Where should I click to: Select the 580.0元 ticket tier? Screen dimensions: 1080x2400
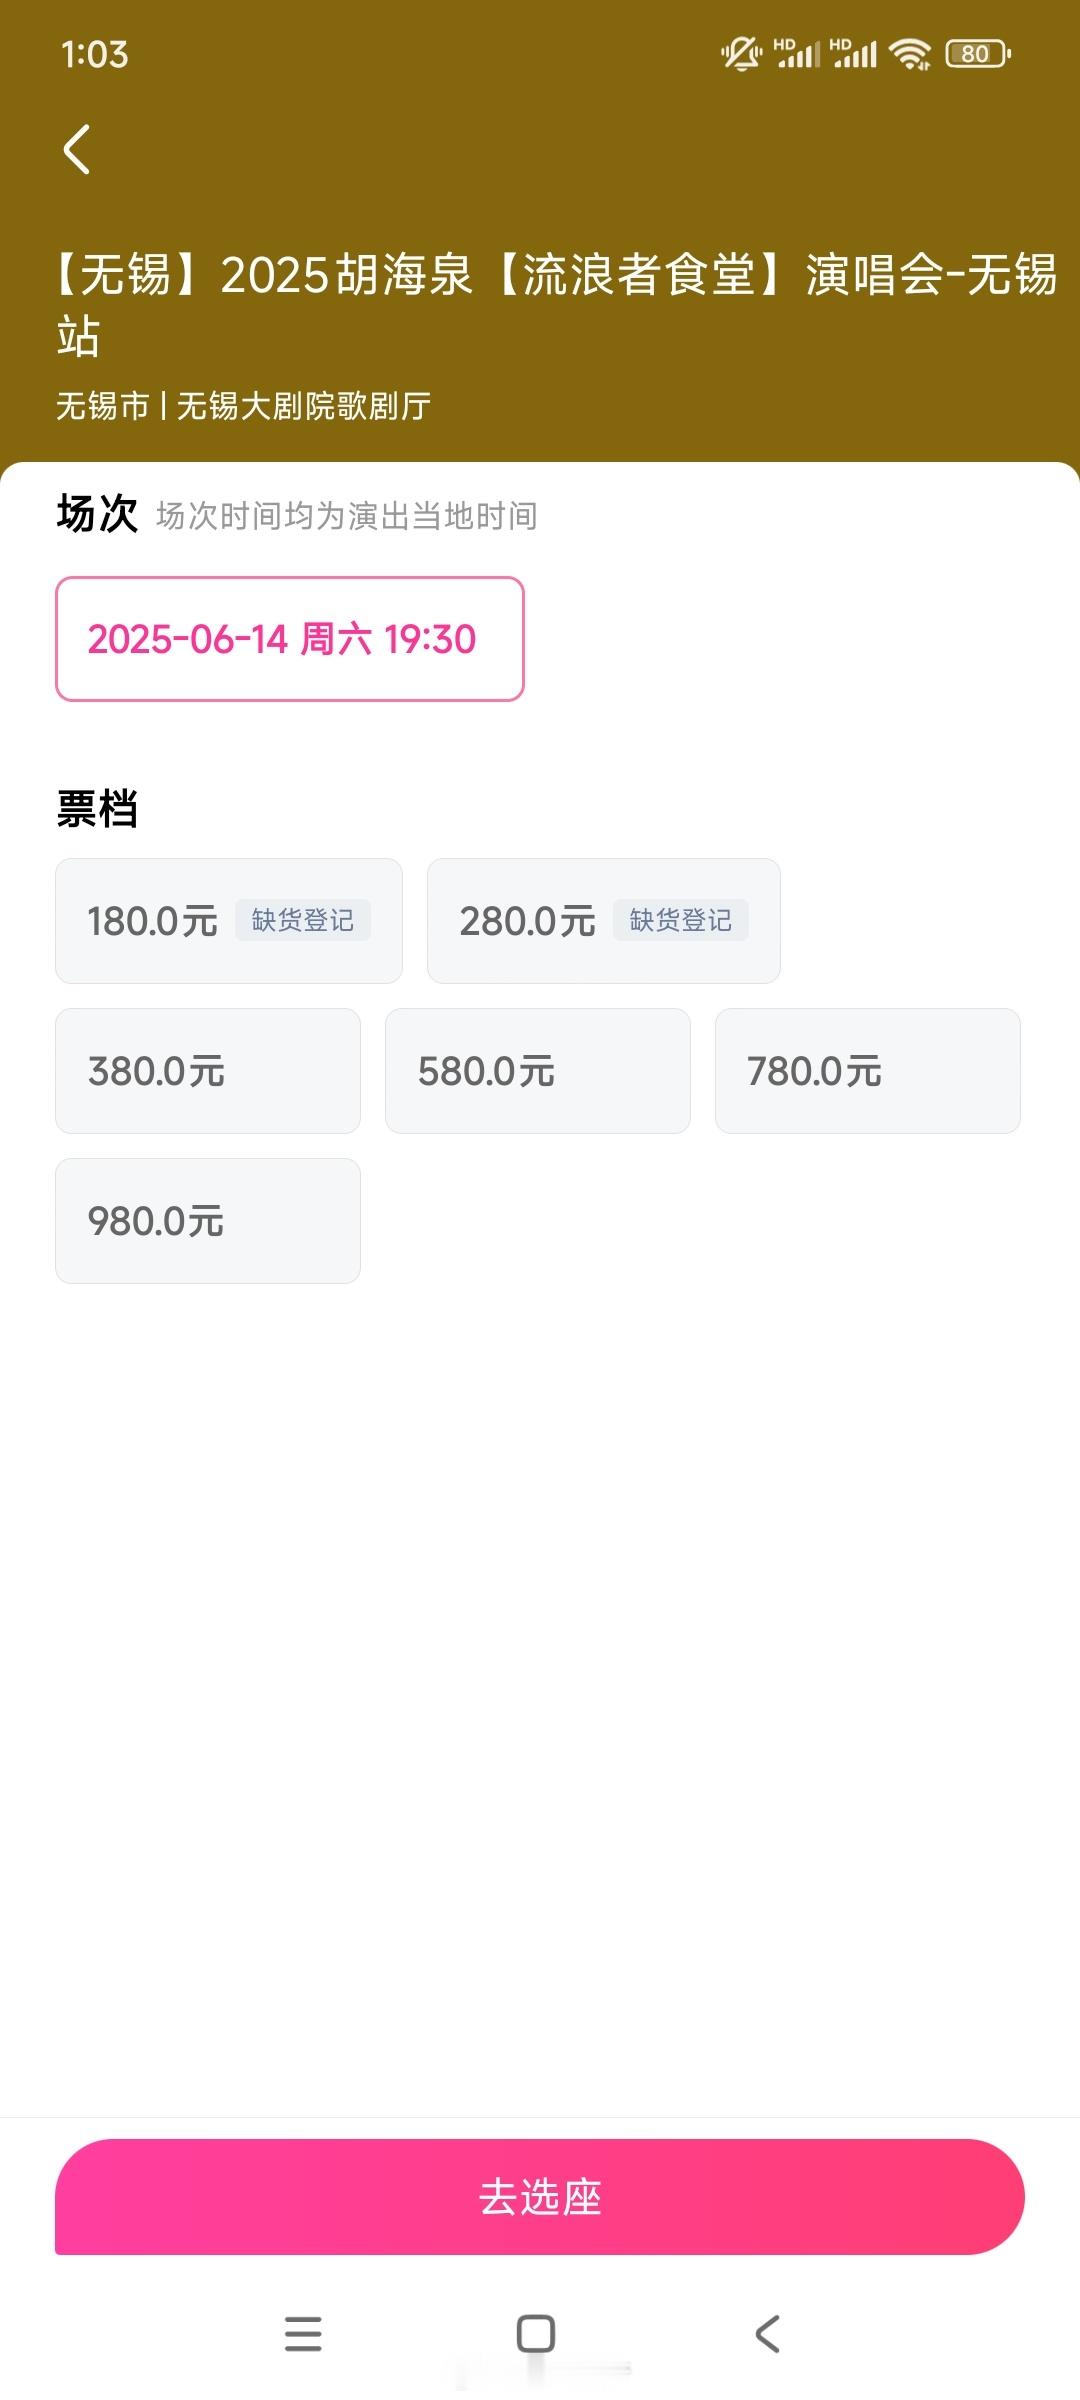click(538, 1071)
